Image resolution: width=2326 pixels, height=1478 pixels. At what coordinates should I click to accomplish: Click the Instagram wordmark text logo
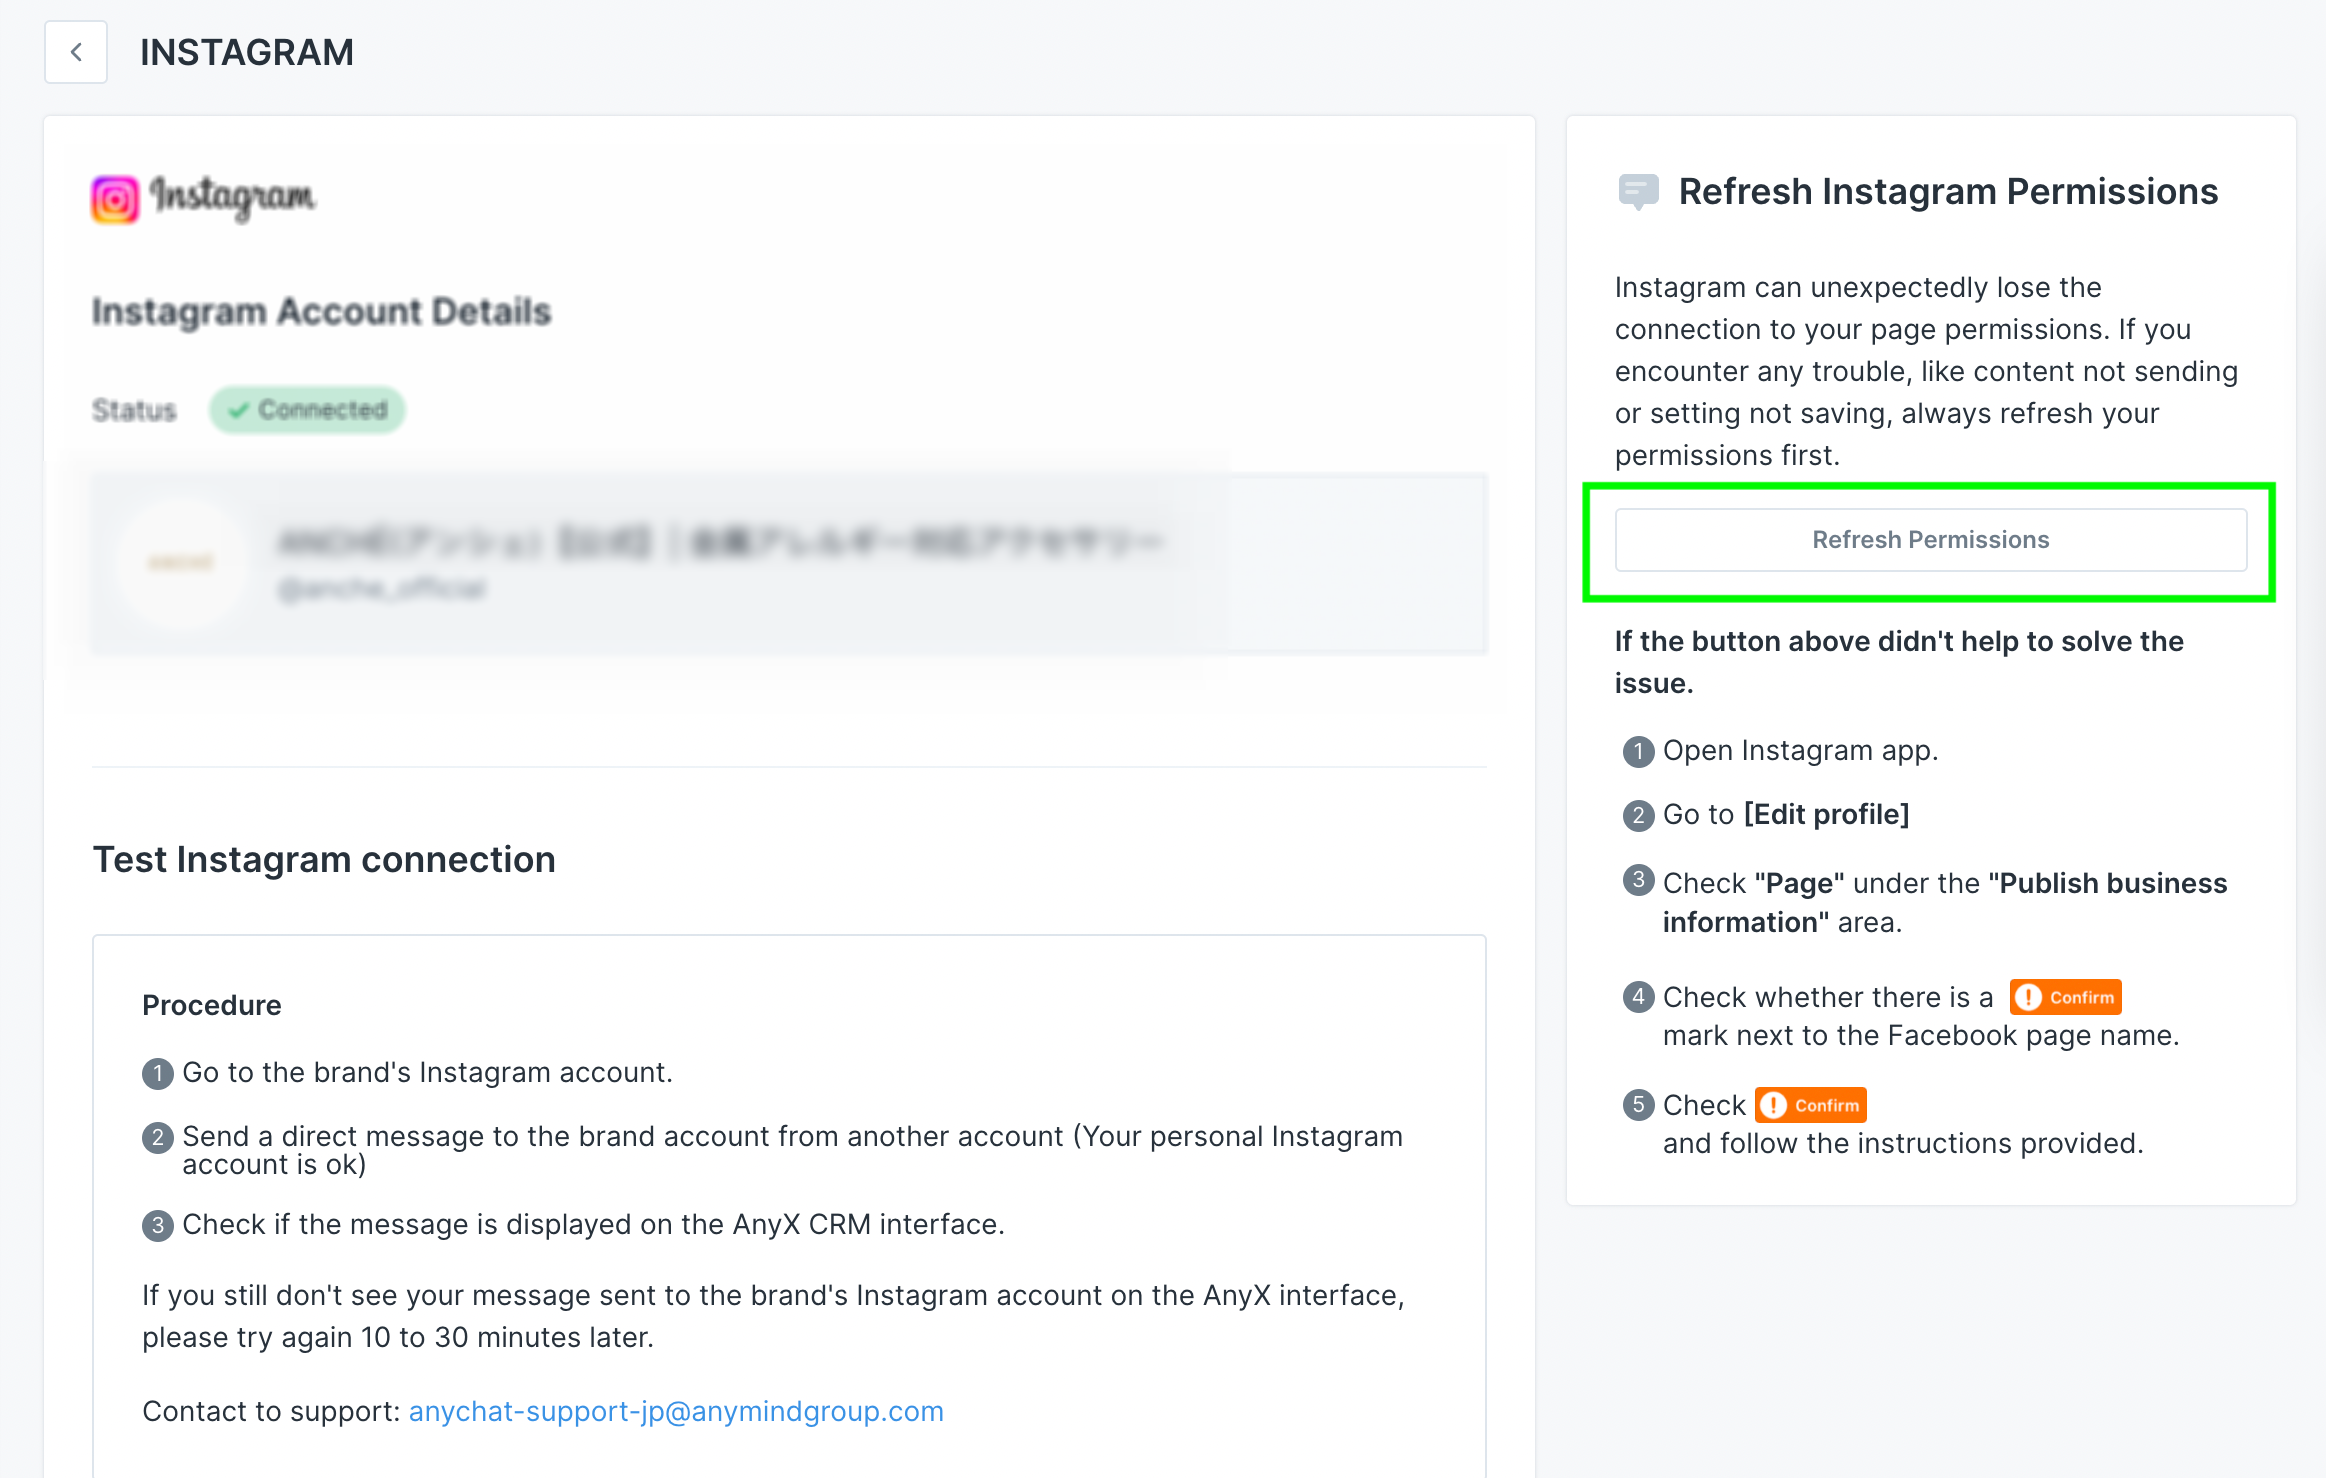[233, 197]
